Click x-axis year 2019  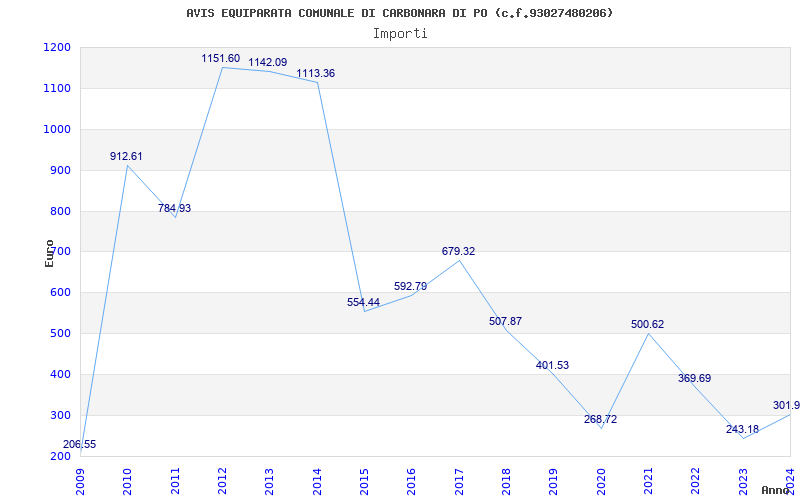pyautogui.click(x=554, y=482)
